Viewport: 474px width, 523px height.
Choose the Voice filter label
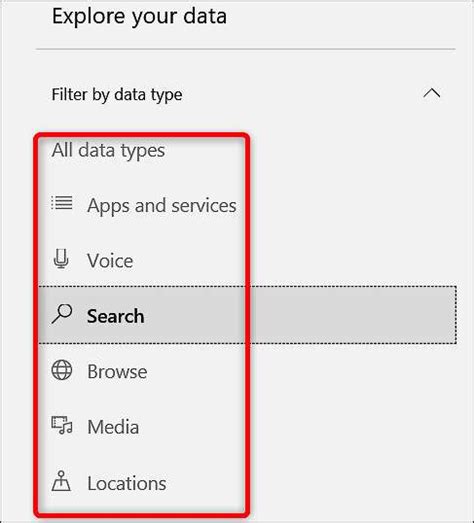coord(110,260)
